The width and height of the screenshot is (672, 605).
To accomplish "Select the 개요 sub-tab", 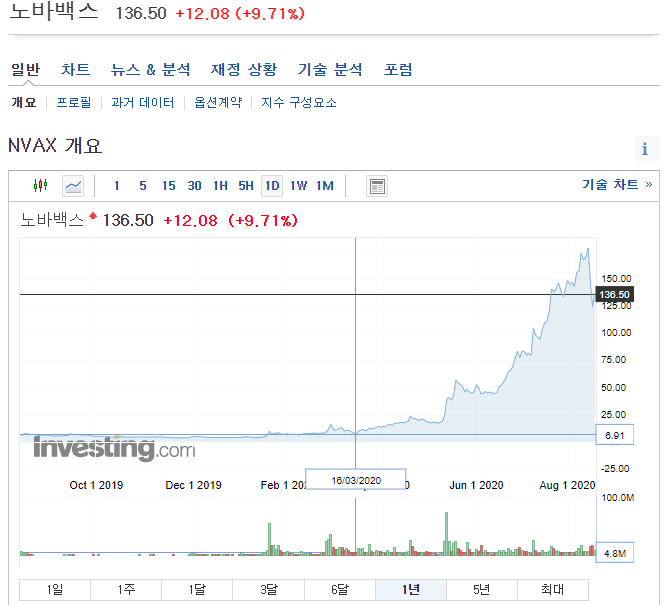I will [24, 102].
